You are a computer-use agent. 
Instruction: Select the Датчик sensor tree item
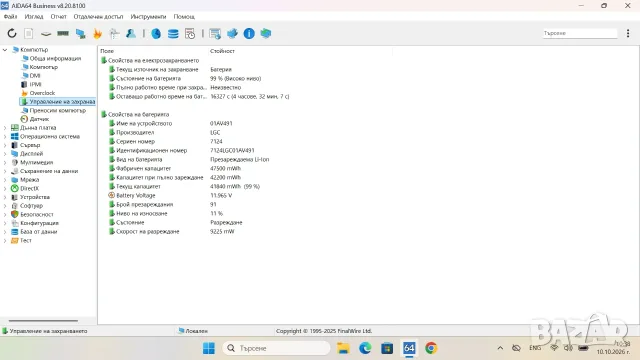(x=39, y=119)
